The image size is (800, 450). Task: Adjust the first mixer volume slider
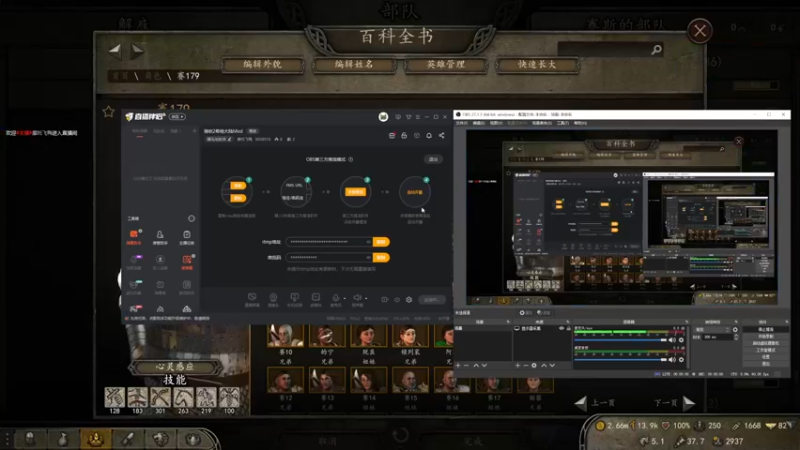(620, 340)
